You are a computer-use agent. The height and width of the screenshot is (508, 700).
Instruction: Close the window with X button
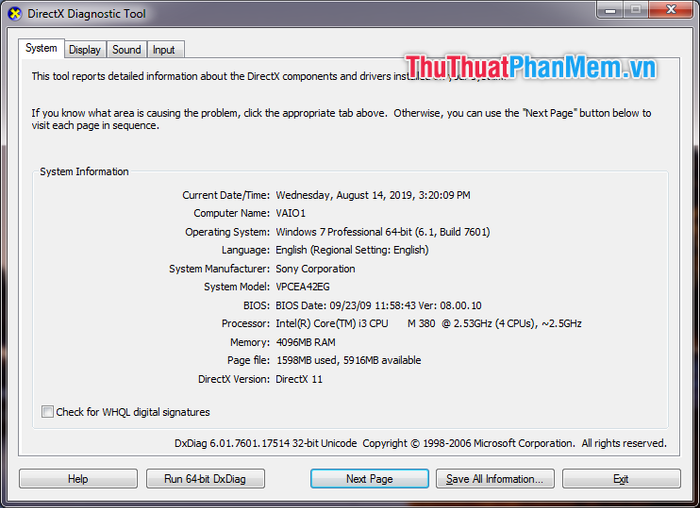point(671,9)
